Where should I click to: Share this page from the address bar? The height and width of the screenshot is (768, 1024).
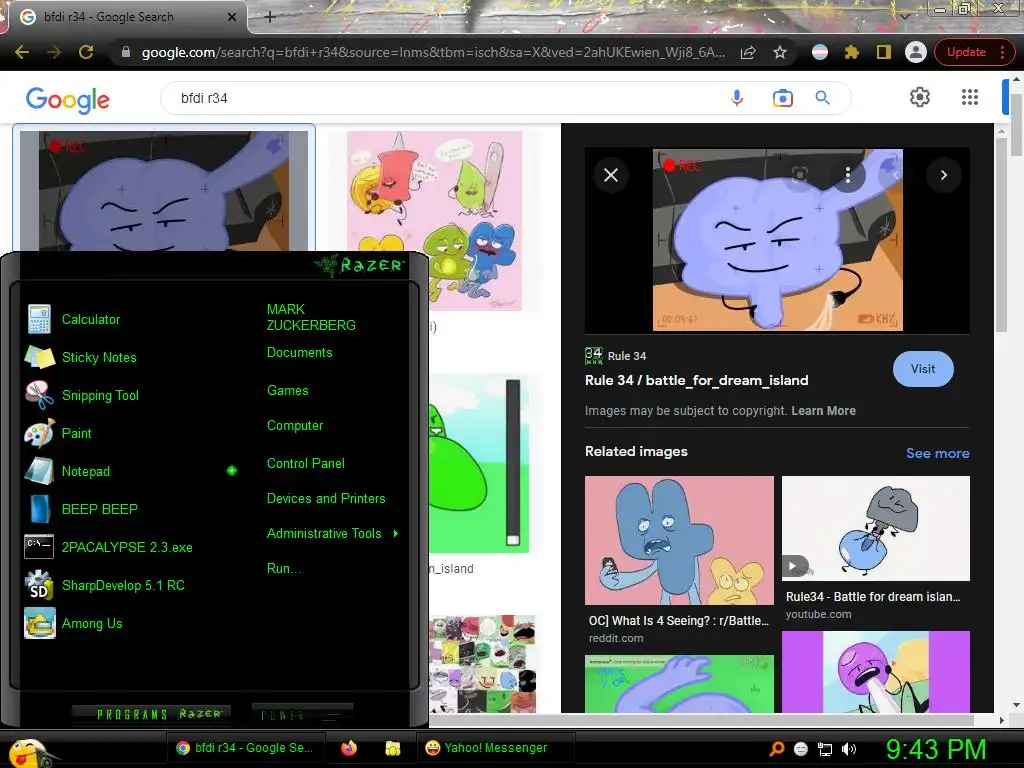coord(748,52)
